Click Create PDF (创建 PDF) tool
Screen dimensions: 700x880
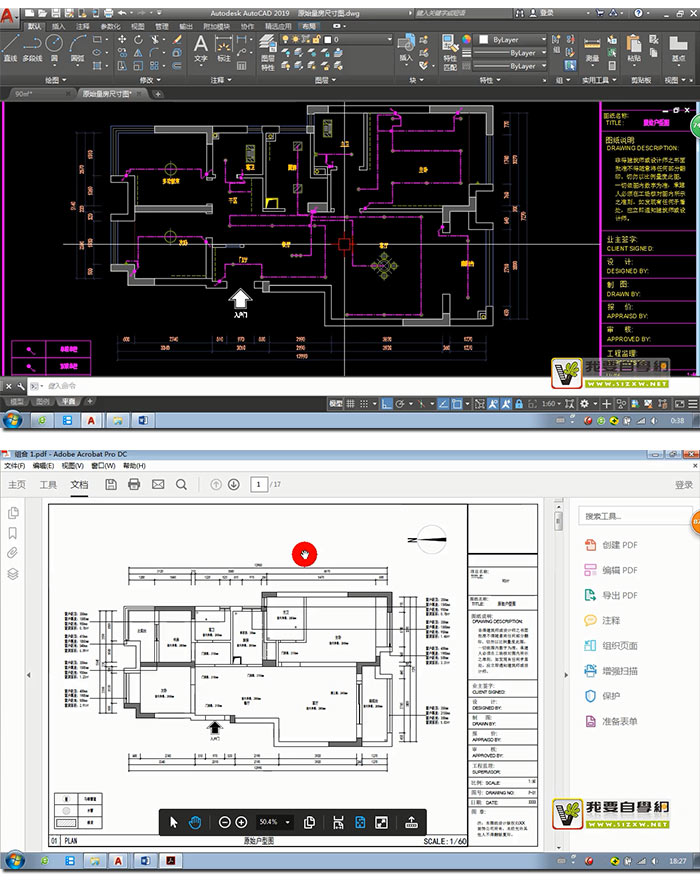coord(611,544)
